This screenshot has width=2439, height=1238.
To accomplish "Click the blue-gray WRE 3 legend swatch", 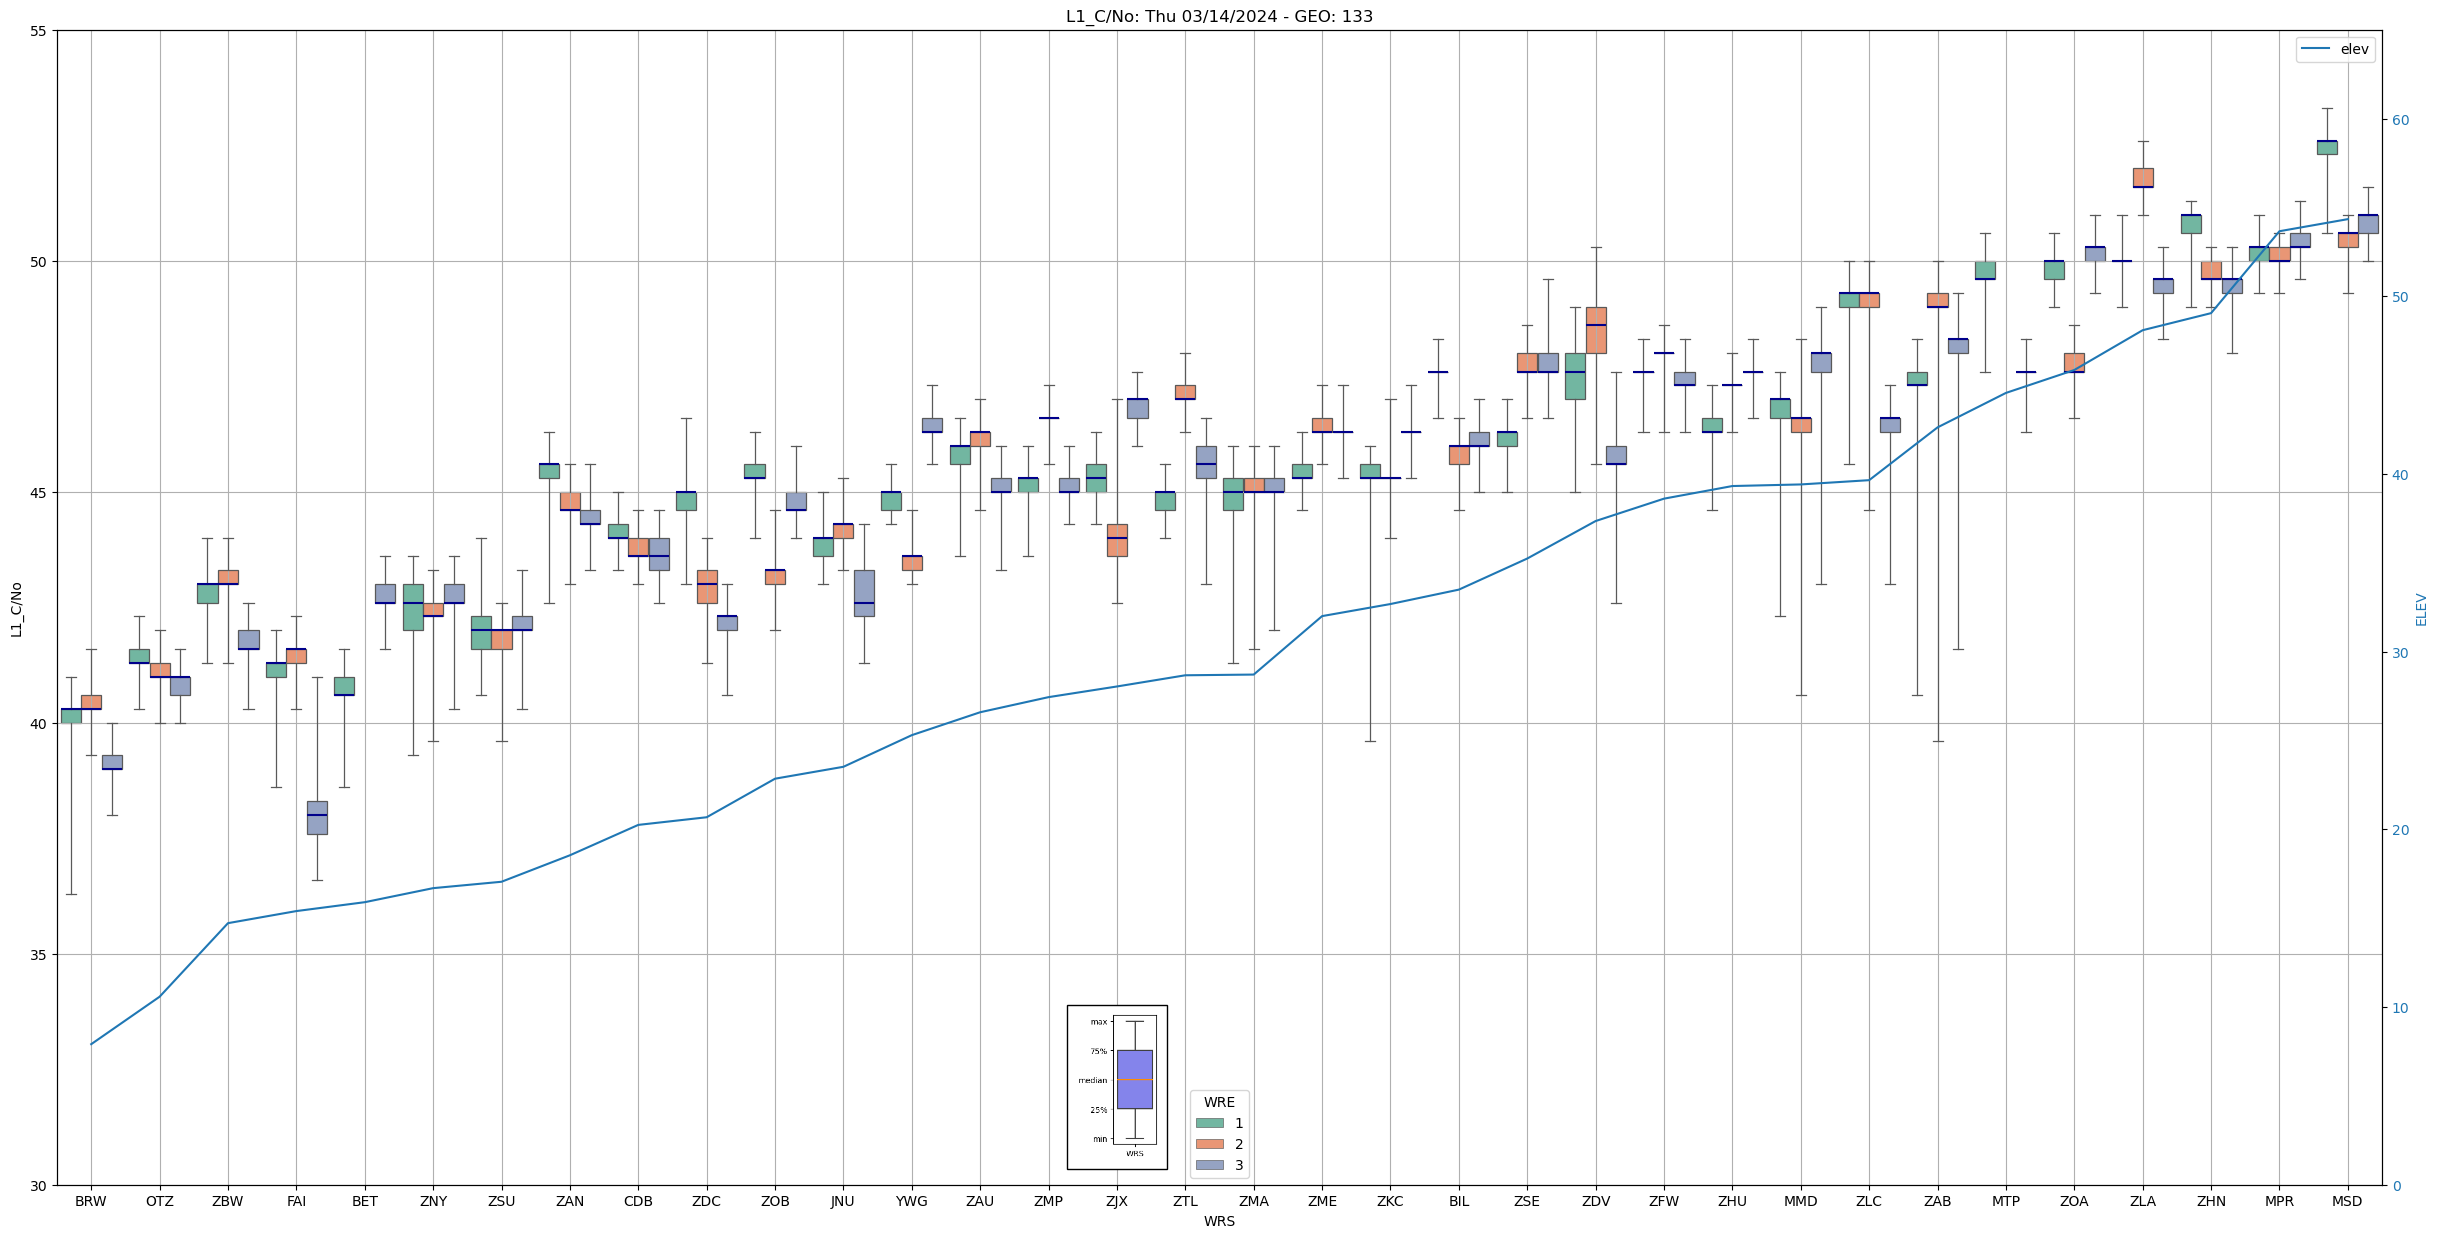I will coord(1209,1165).
